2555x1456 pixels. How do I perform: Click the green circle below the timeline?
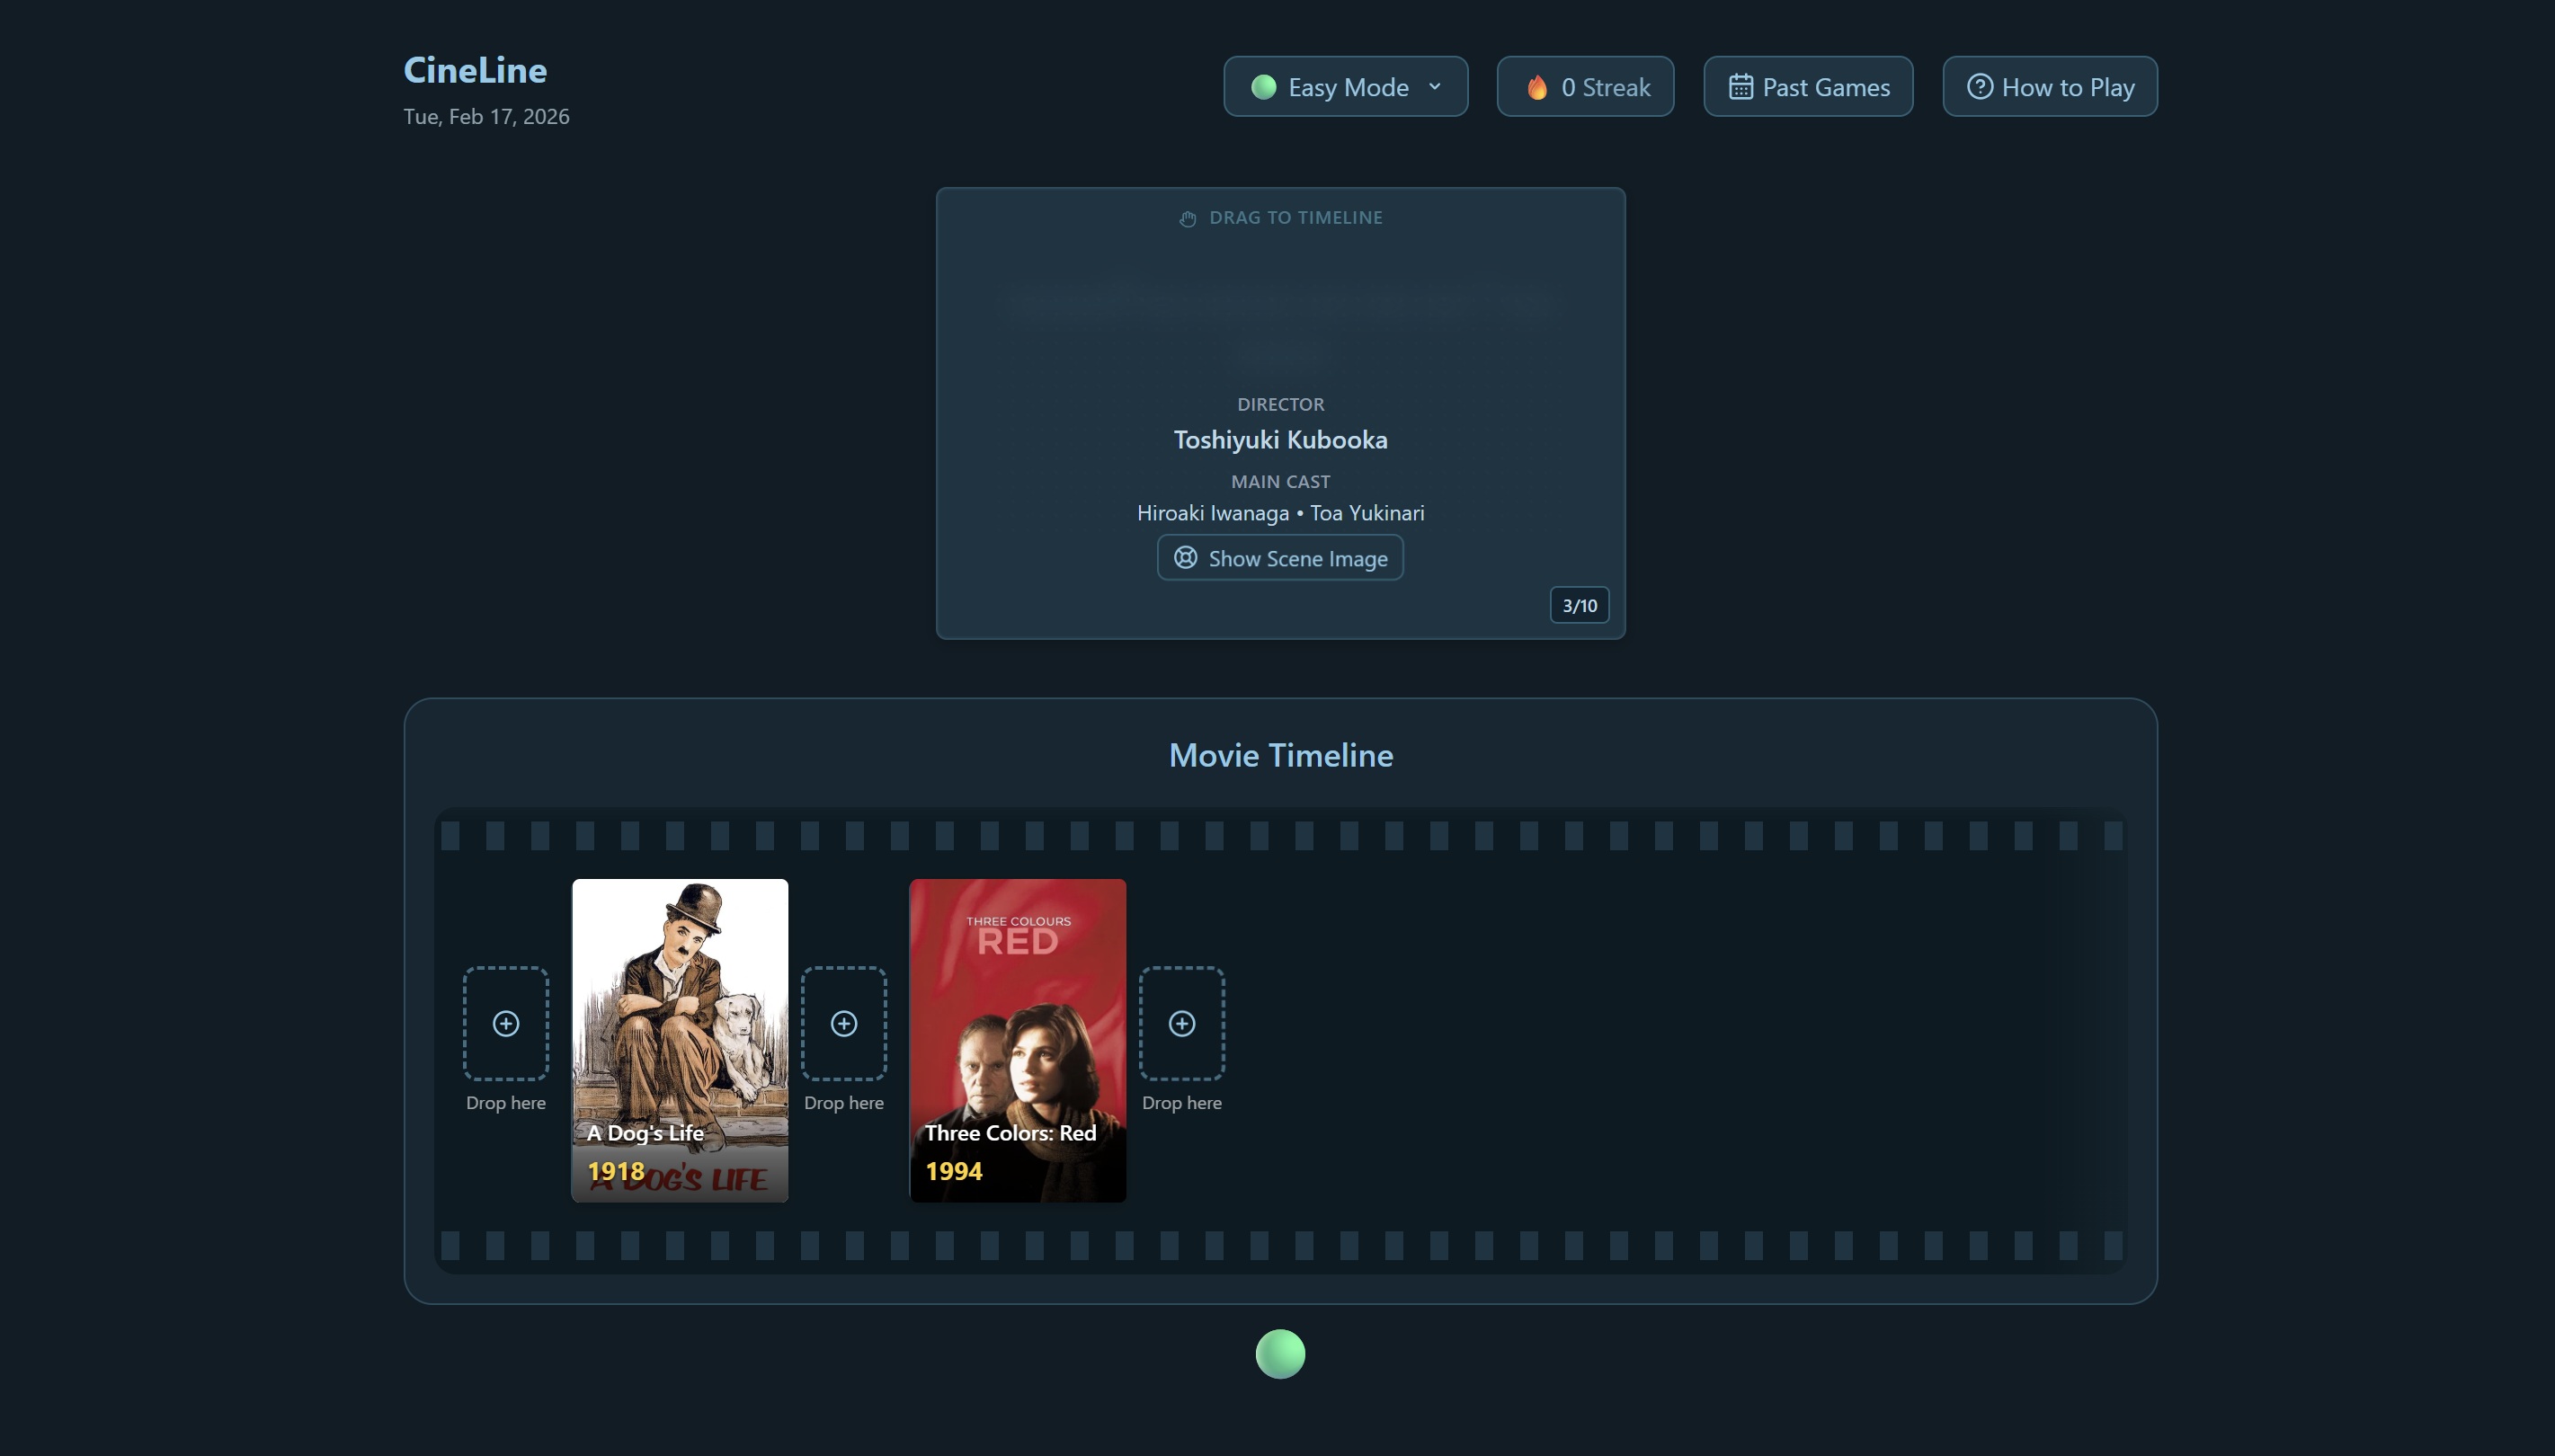[1280, 1354]
